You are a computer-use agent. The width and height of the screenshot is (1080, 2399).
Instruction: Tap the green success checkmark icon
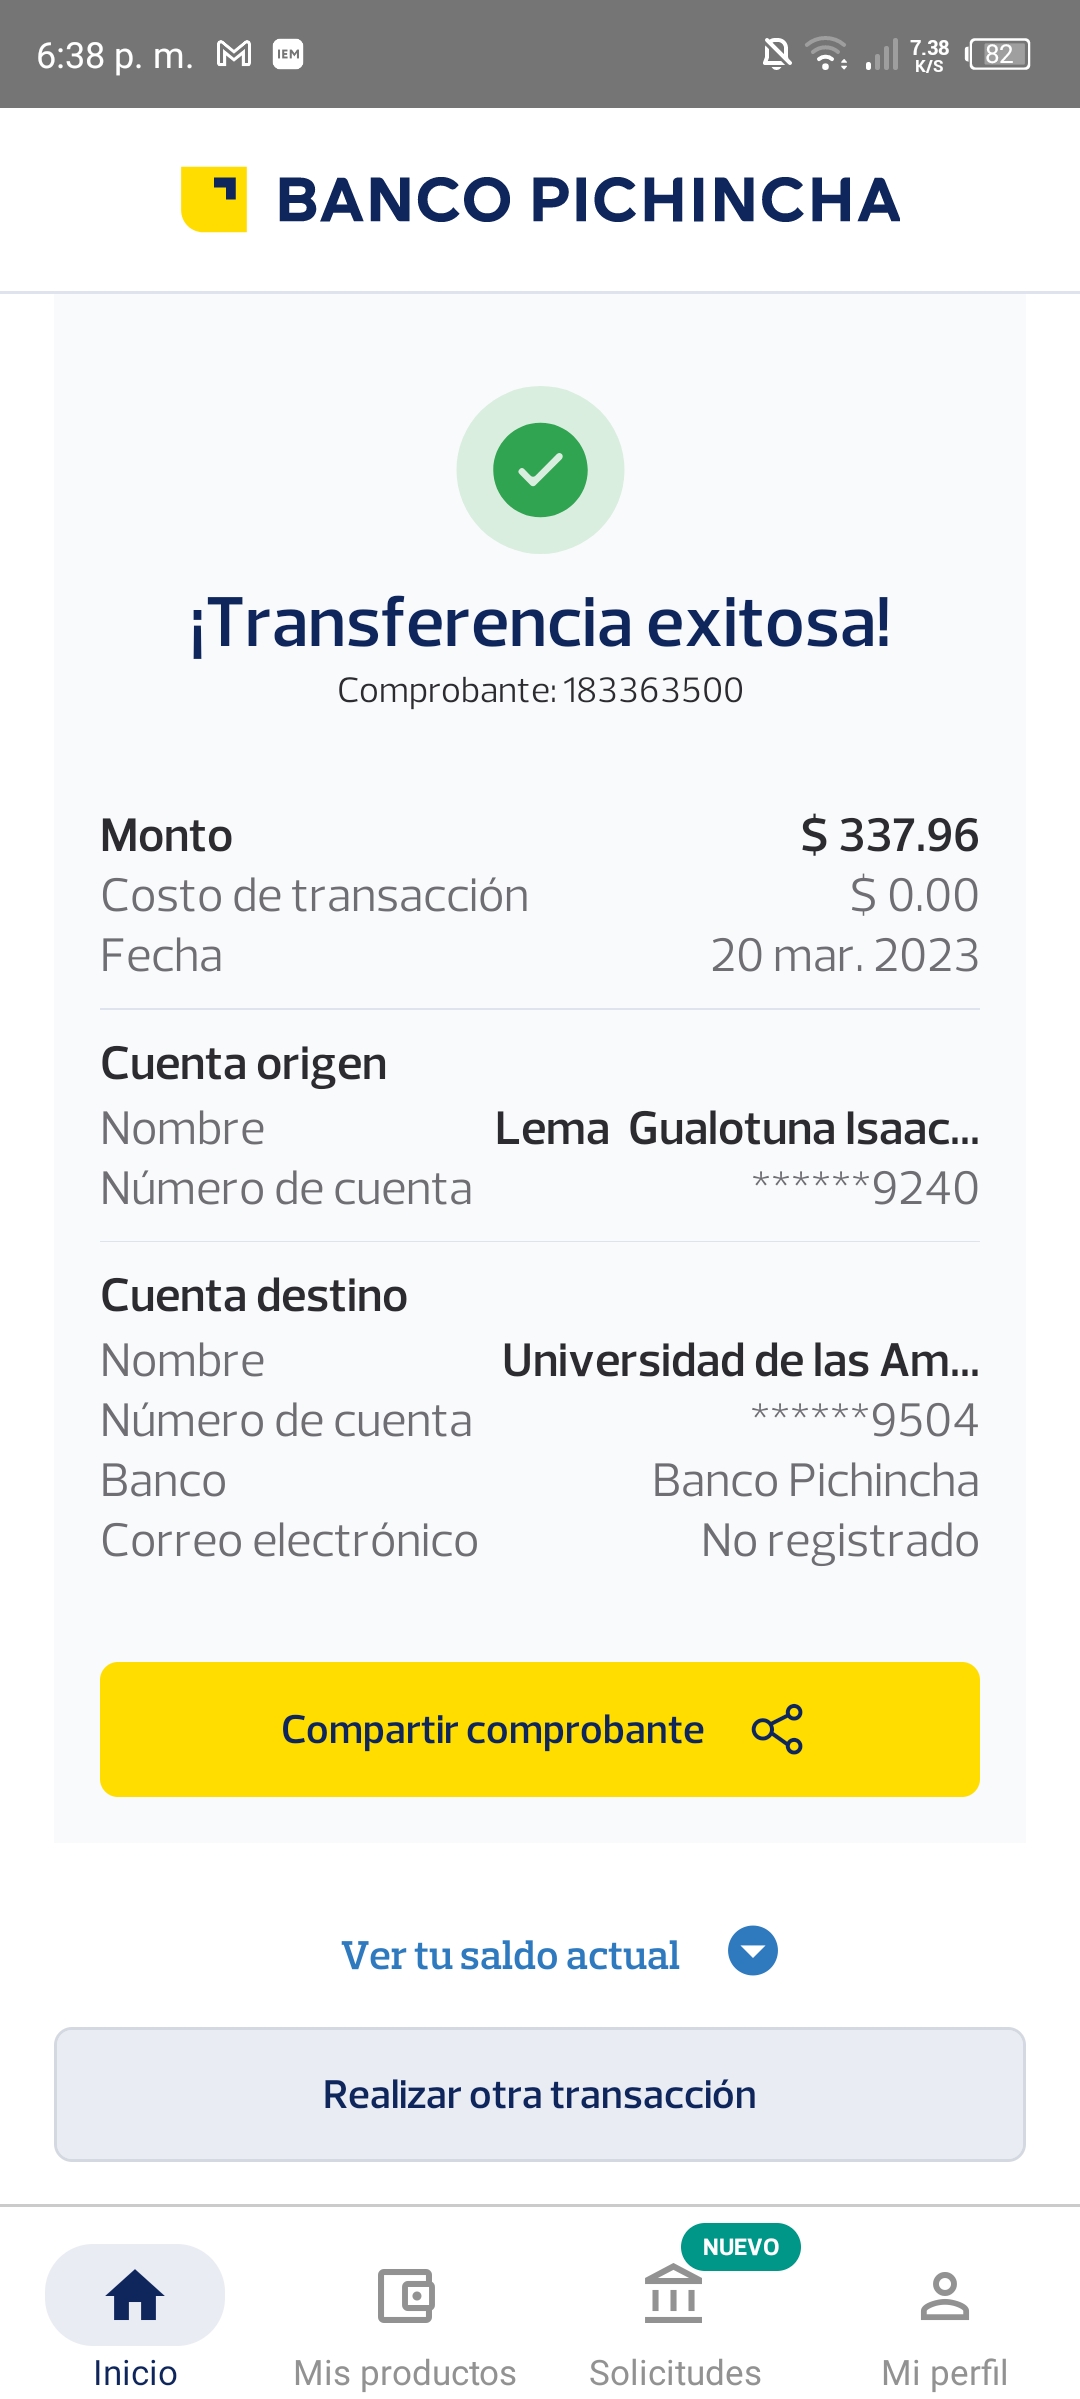coord(540,470)
